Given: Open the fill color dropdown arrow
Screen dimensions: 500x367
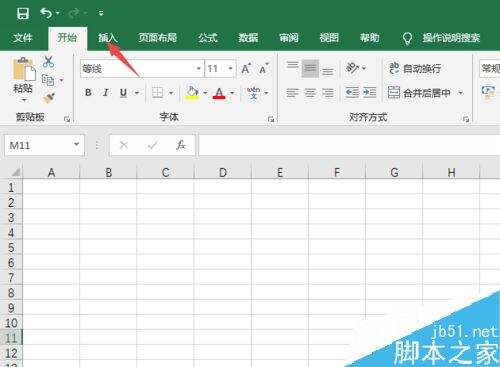Looking at the screenshot, I should pos(205,93).
